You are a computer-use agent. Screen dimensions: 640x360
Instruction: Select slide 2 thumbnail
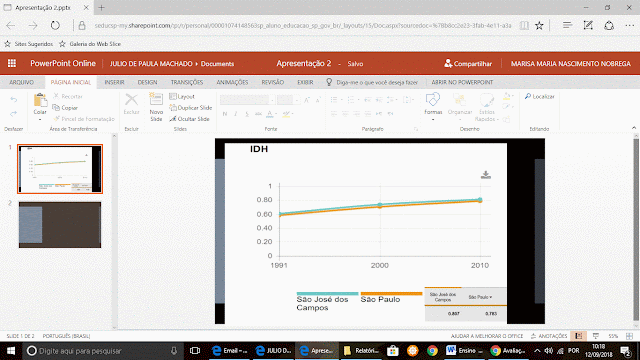(x=60, y=224)
